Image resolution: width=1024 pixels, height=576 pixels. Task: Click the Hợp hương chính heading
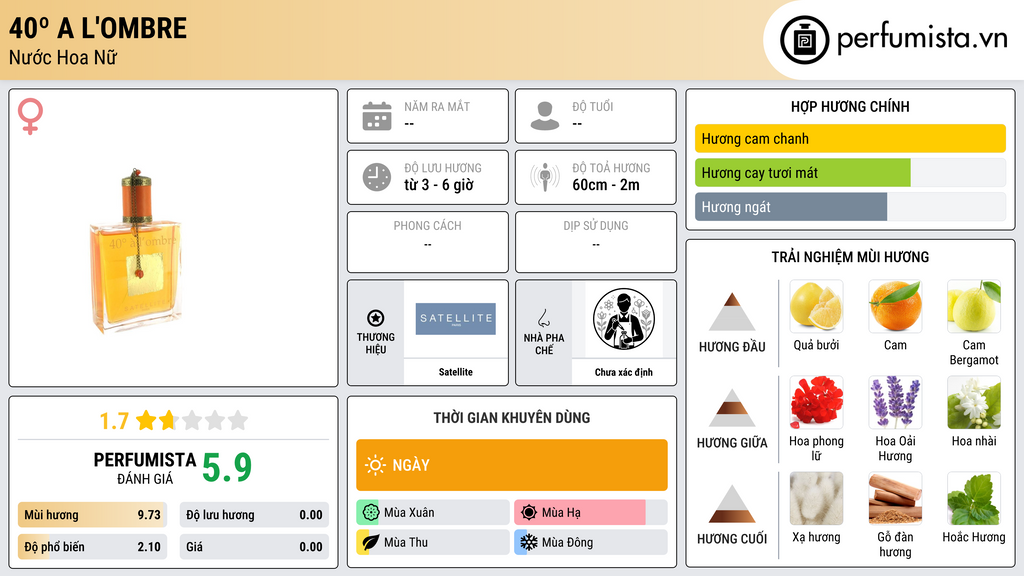(850, 106)
